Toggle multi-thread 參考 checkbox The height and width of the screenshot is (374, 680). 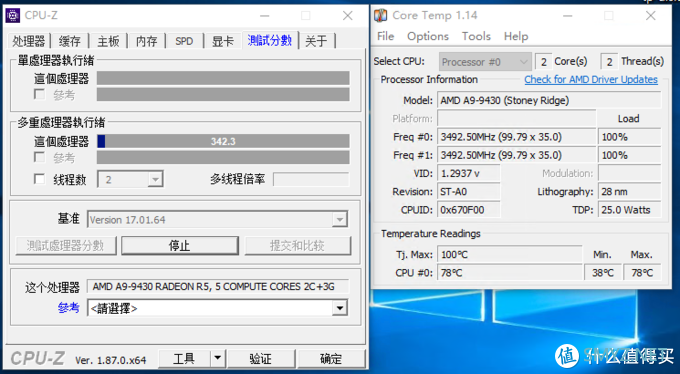(x=39, y=157)
